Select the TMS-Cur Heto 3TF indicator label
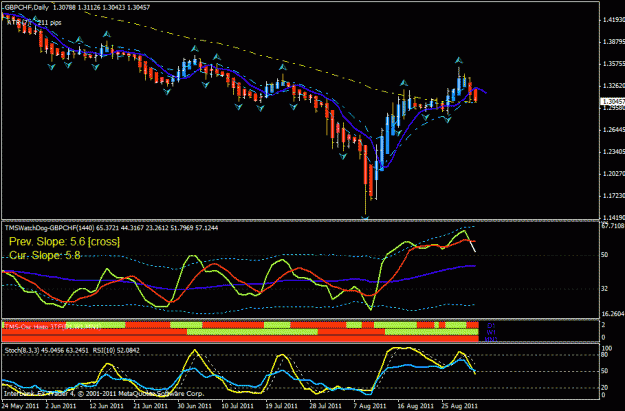Image resolution: width=625 pixels, height=411 pixels. pyautogui.click(x=53, y=327)
